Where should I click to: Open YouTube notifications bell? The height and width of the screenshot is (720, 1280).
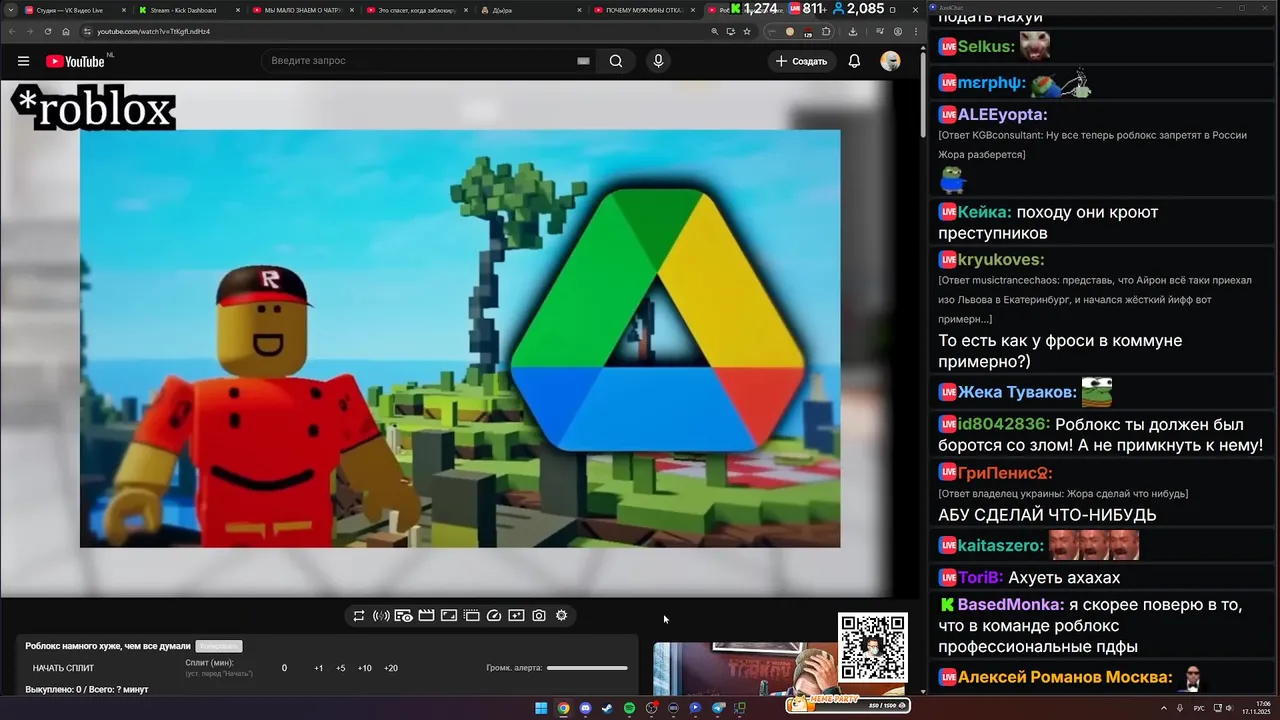tap(854, 61)
